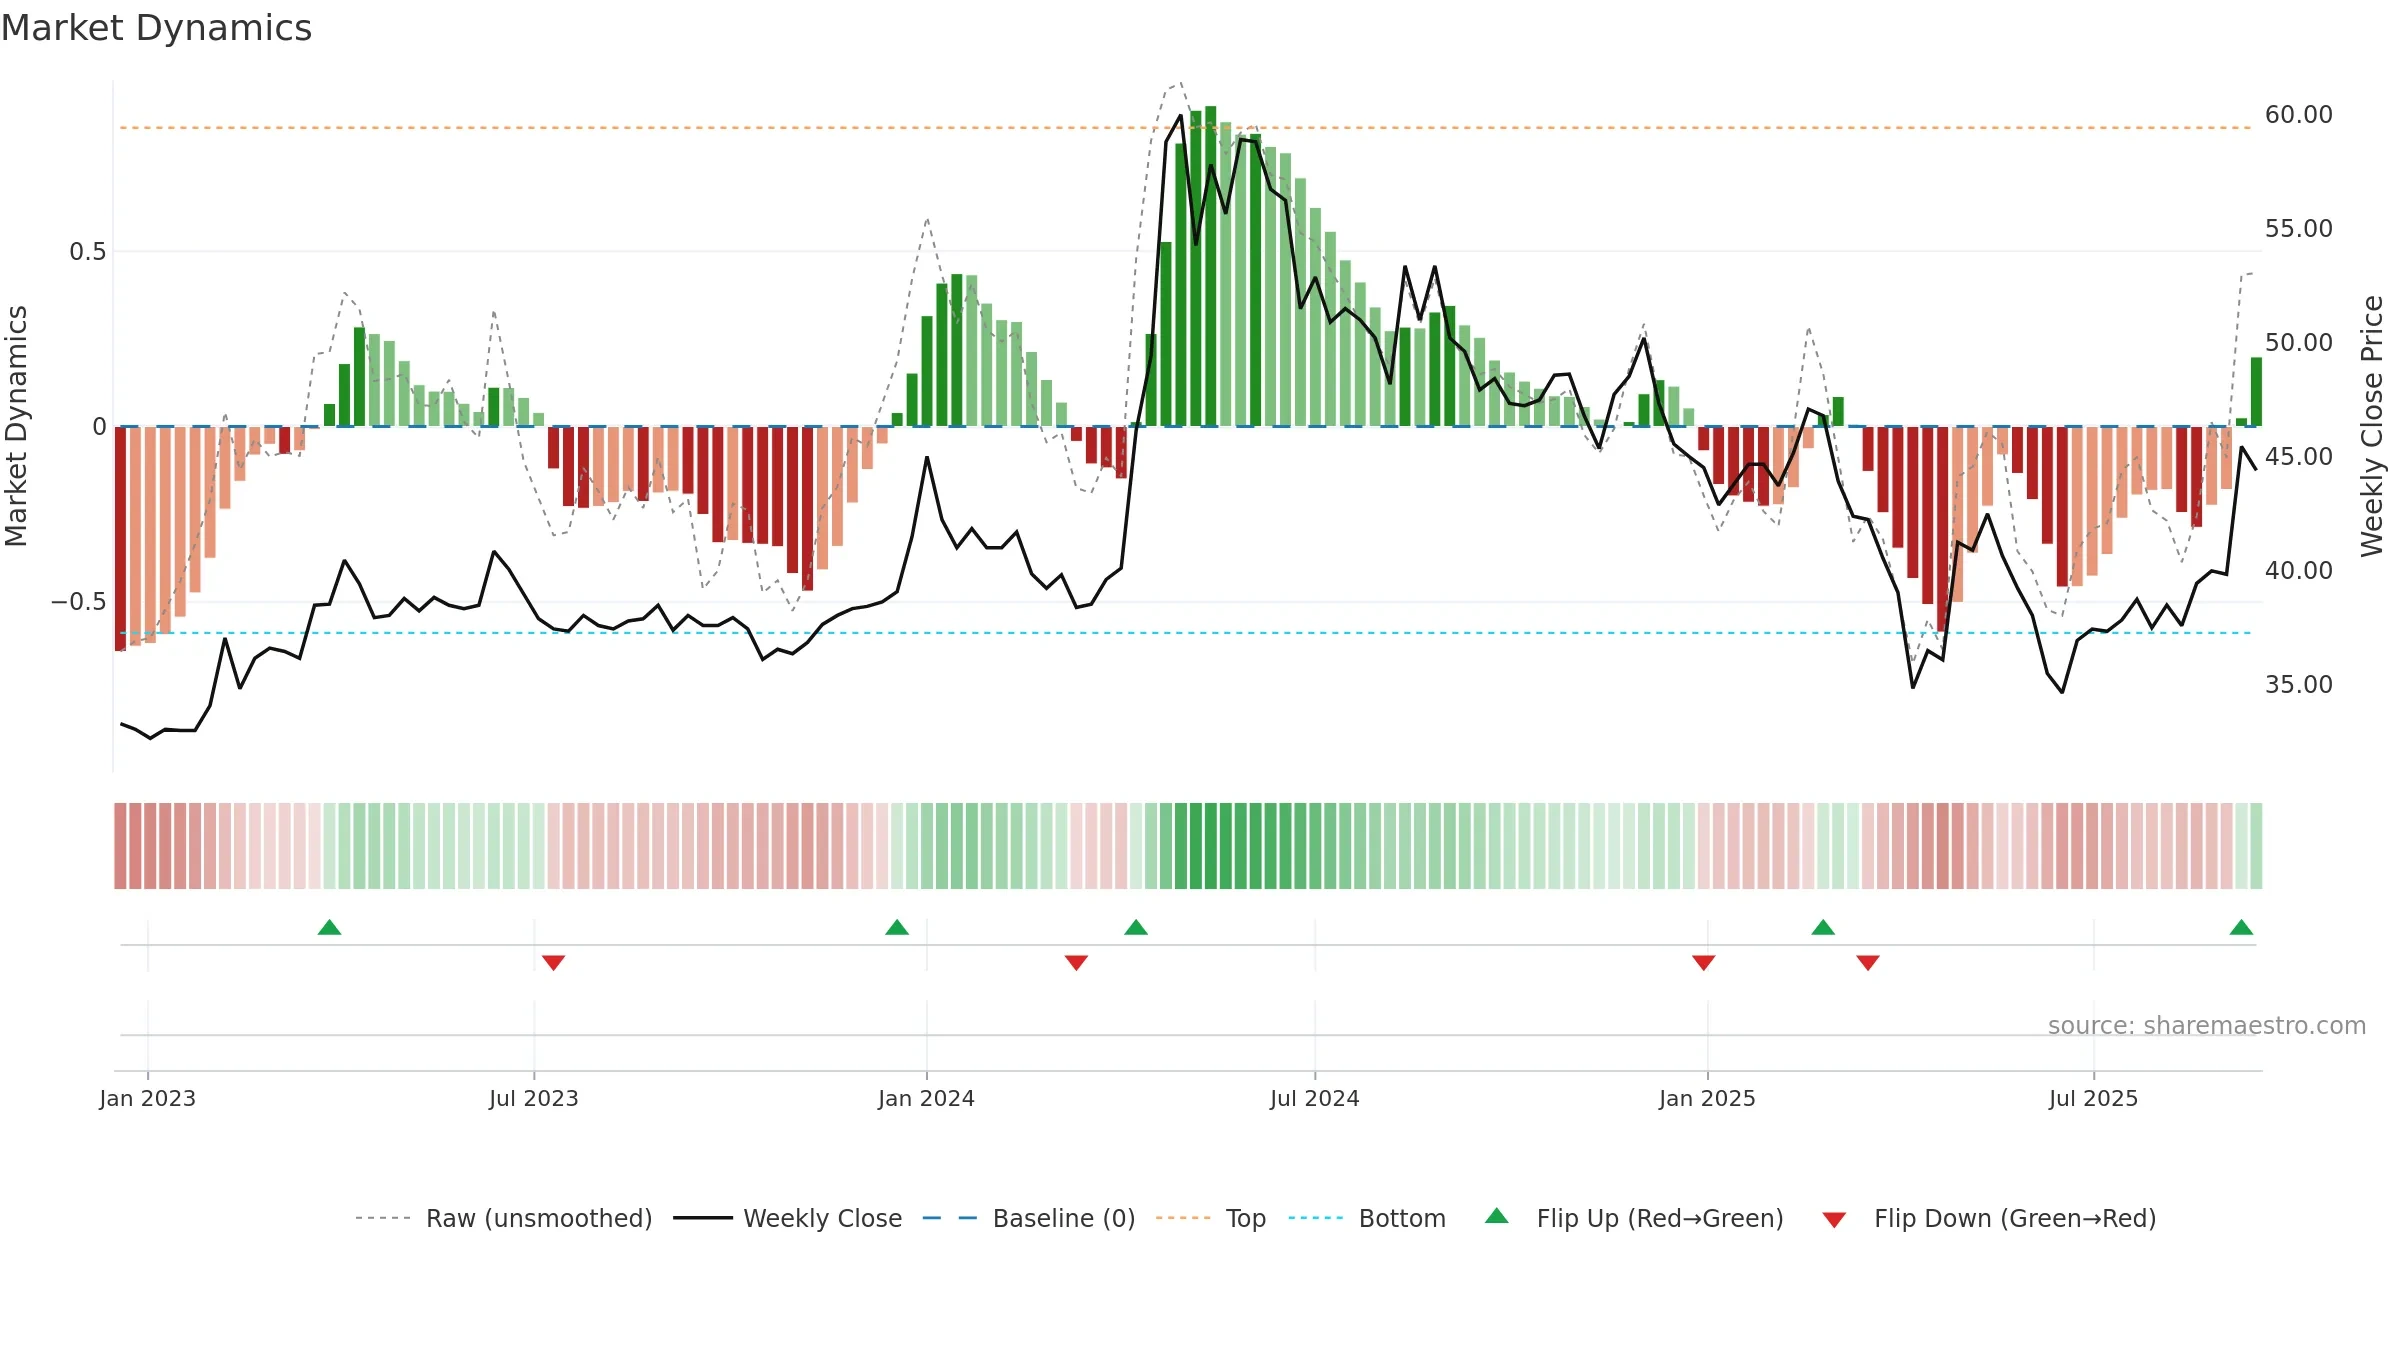
Task: Select first green flip-up marker in early 2023
Action: click(x=329, y=927)
